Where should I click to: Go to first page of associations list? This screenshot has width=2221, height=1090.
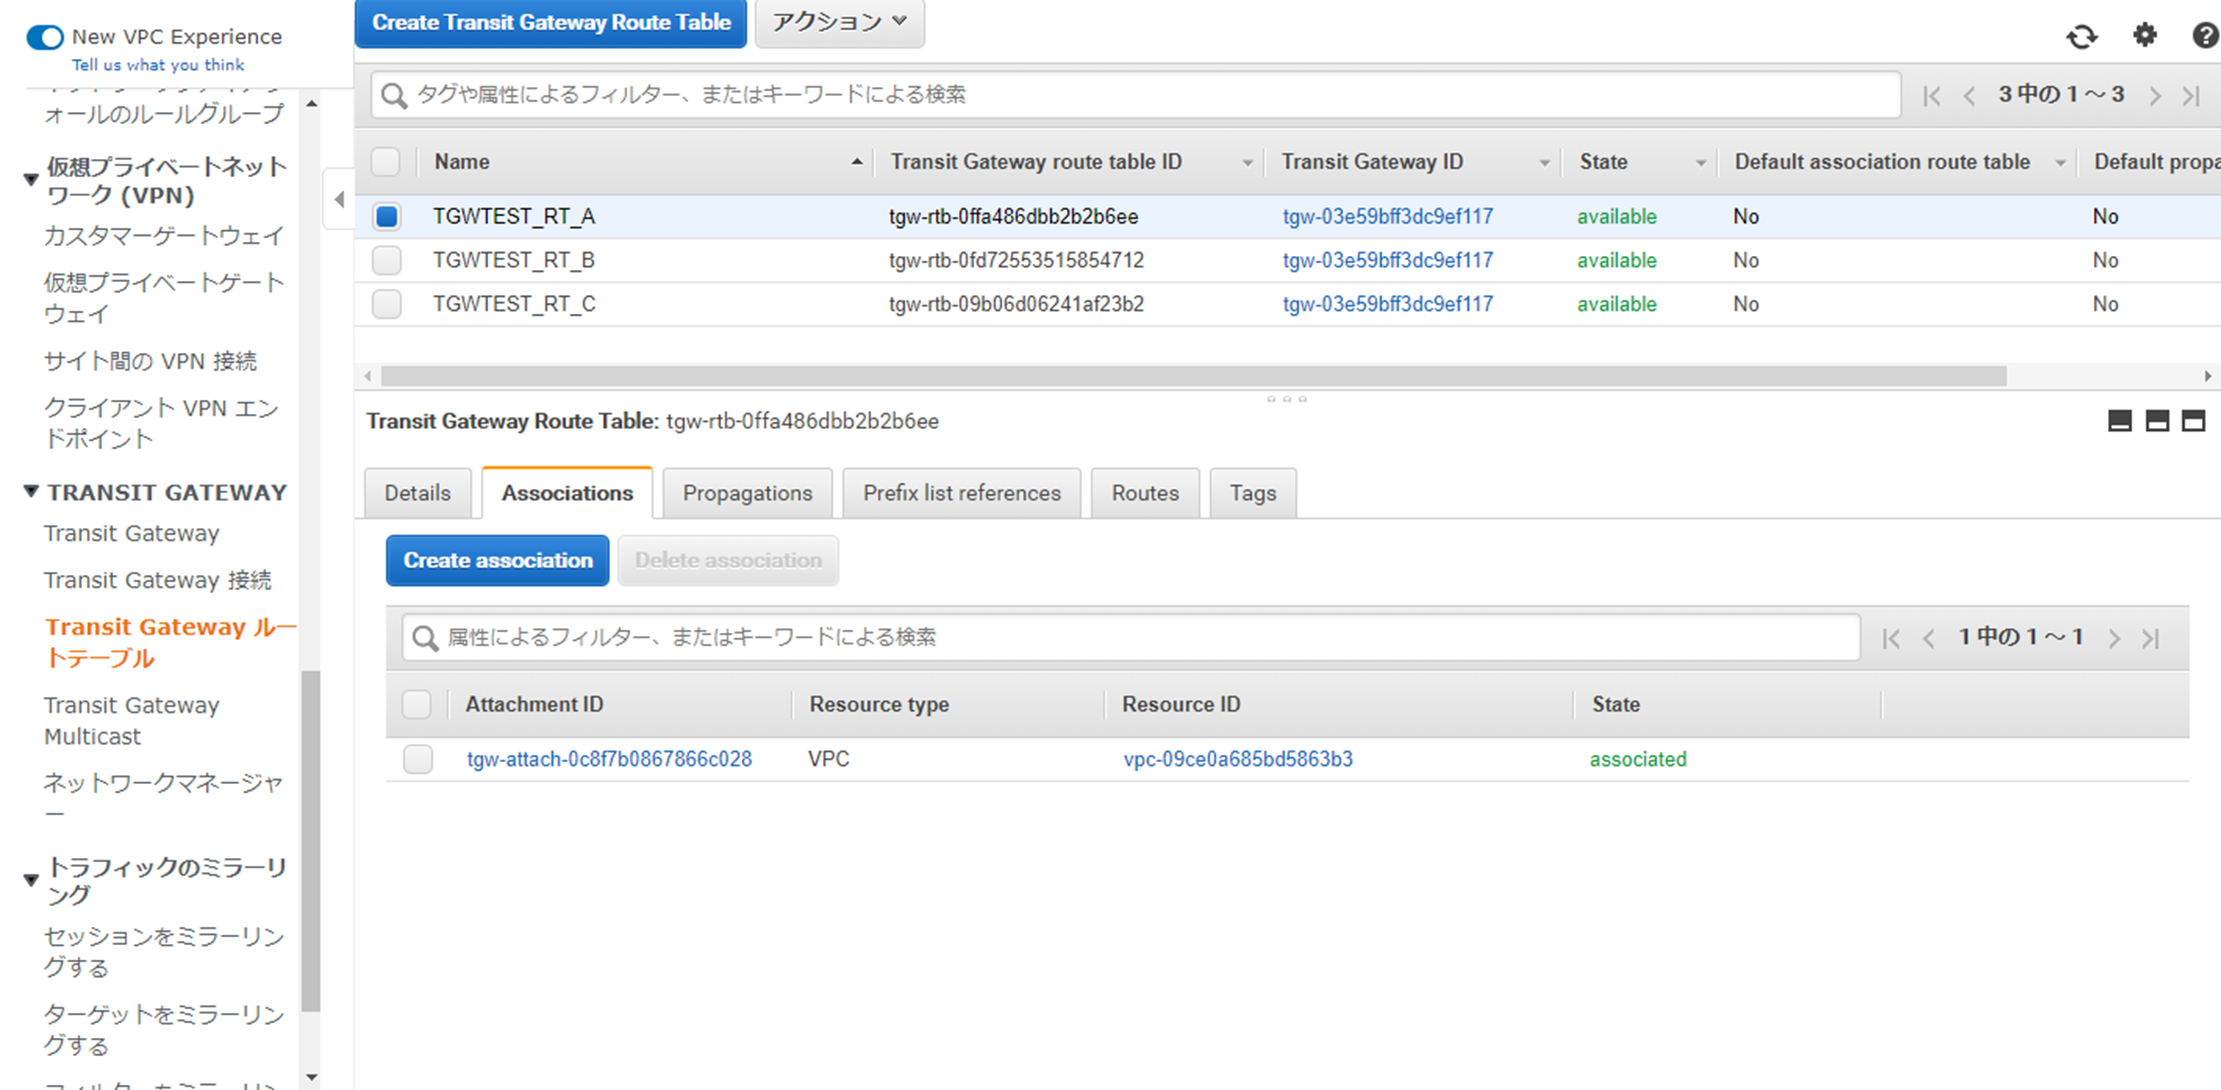pos(1891,638)
